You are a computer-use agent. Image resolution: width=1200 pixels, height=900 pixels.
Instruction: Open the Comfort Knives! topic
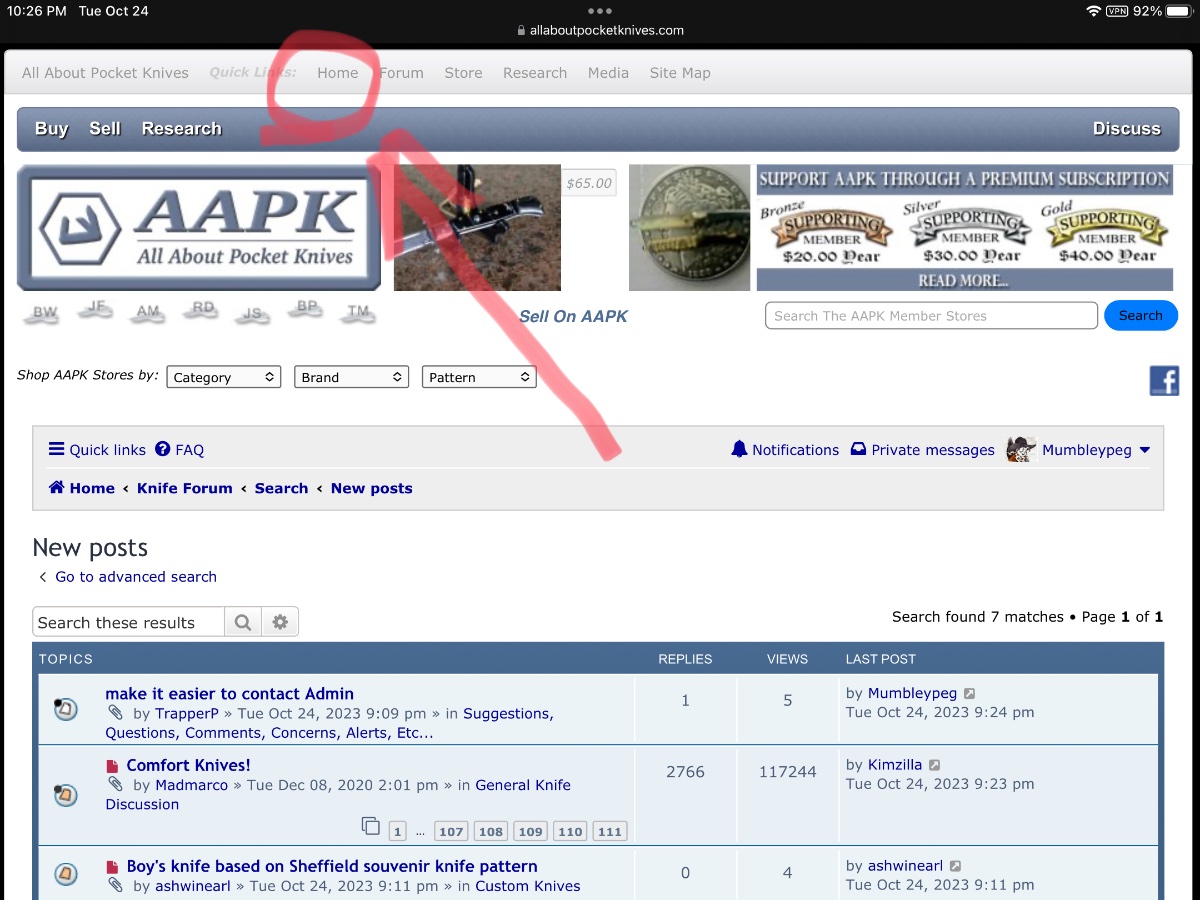[x=188, y=765]
